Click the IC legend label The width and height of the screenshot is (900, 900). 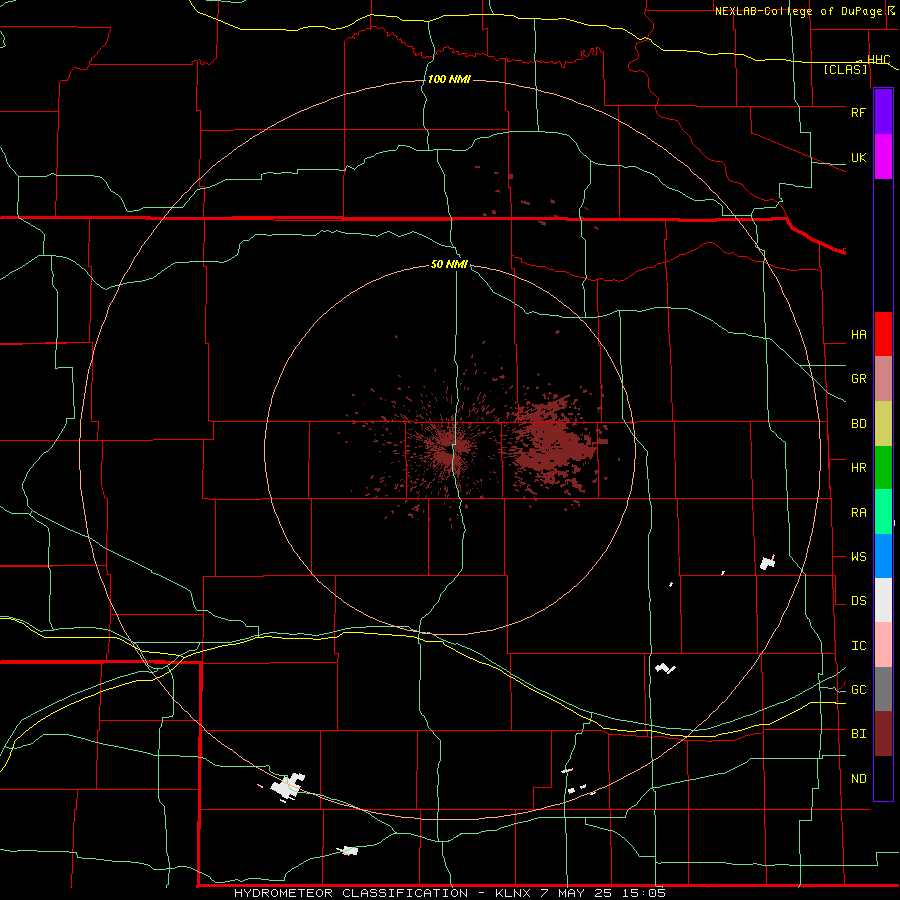coord(858,645)
